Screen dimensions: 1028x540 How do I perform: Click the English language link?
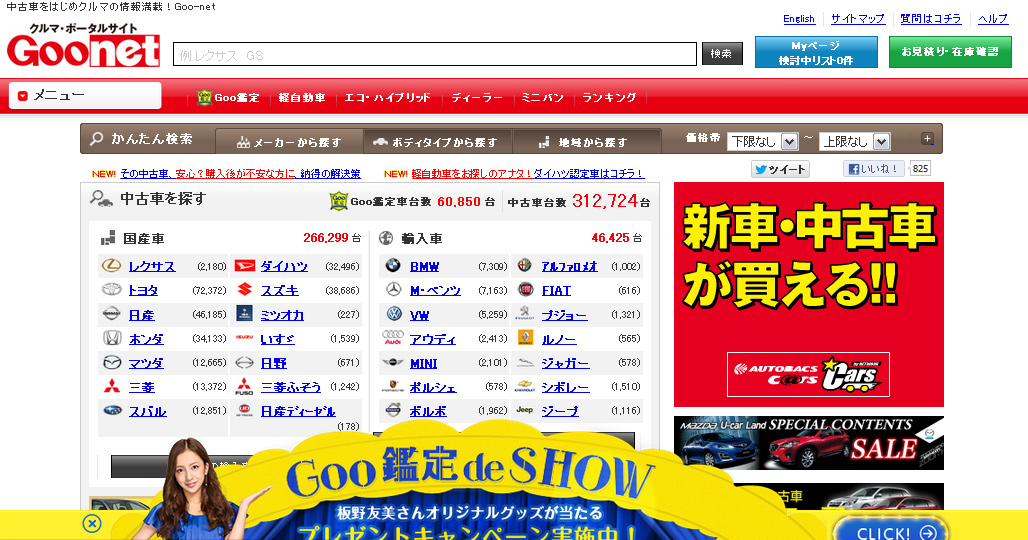point(799,19)
